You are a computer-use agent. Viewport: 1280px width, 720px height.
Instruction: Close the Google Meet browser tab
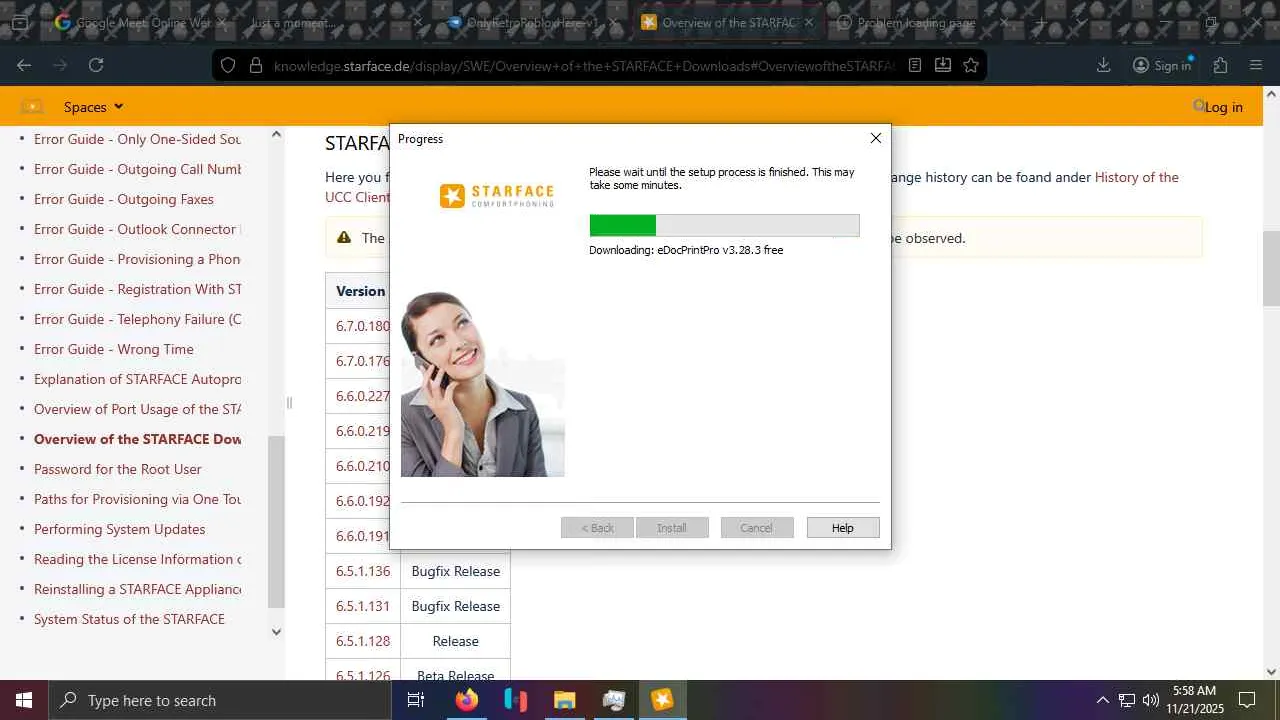point(221,22)
